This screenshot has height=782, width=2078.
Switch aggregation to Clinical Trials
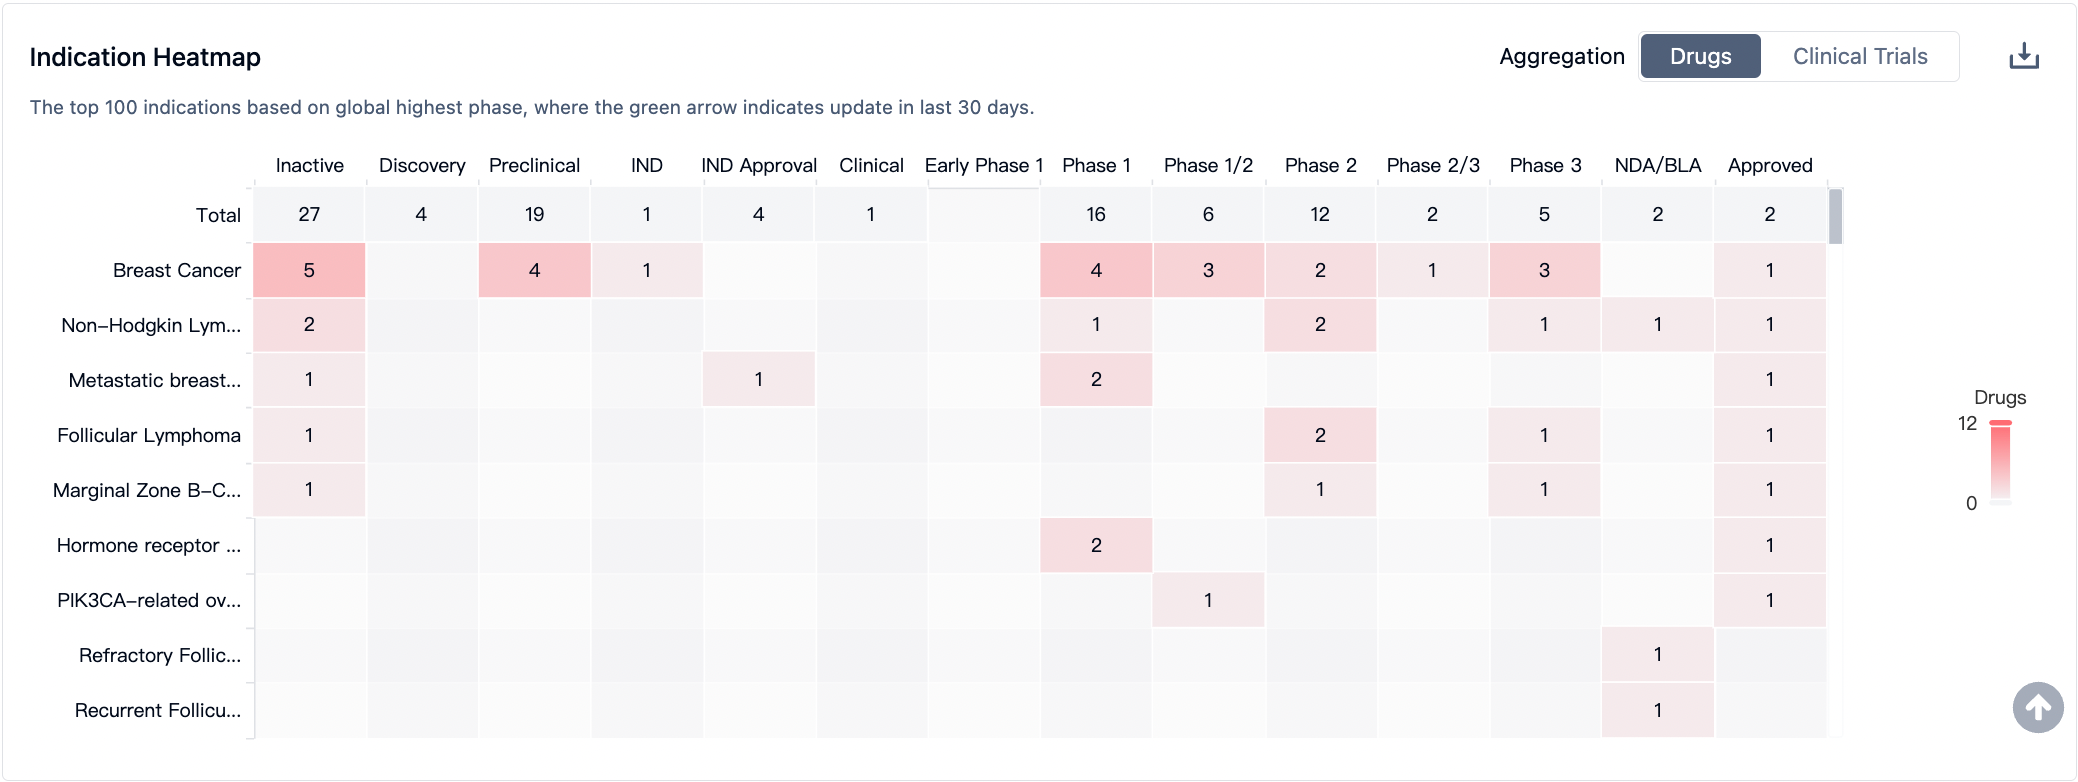pyautogui.click(x=1859, y=56)
